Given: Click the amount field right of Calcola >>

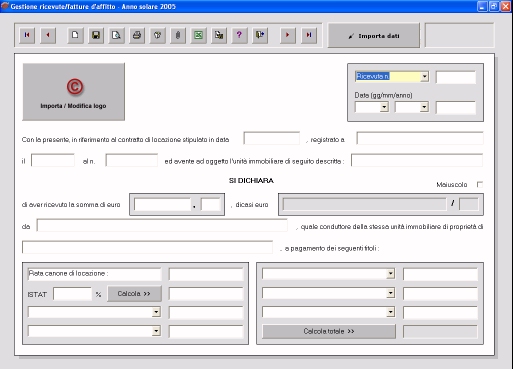Looking at the screenshot, I should point(206,294).
